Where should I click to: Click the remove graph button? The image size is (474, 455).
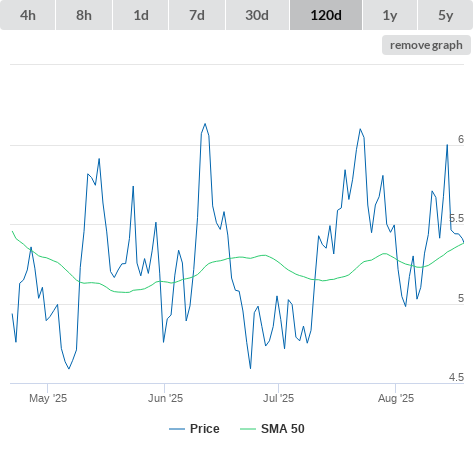tap(426, 45)
